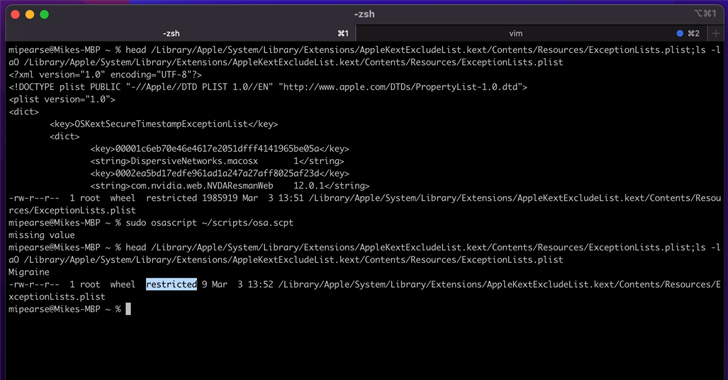Image resolution: width=728 pixels, height=380 pixels.
Task: Click the OSKextSecureTimestampExceptionList key text
Action: point(161,124)
